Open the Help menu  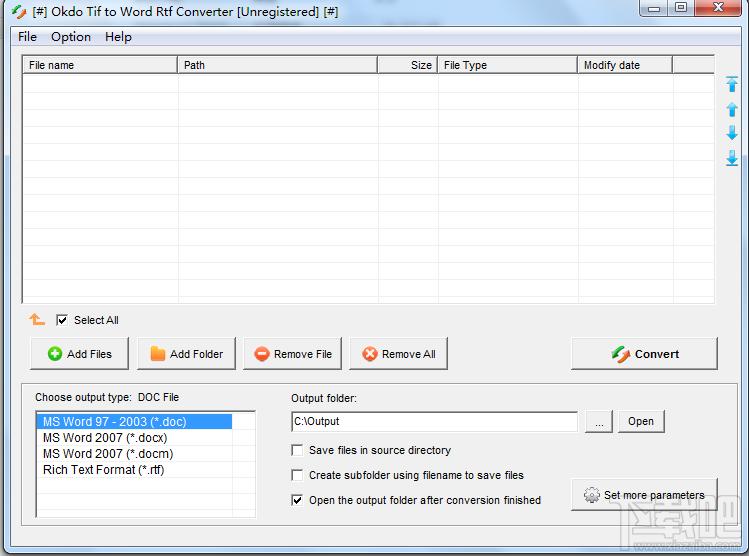click(x=118, y=37)
